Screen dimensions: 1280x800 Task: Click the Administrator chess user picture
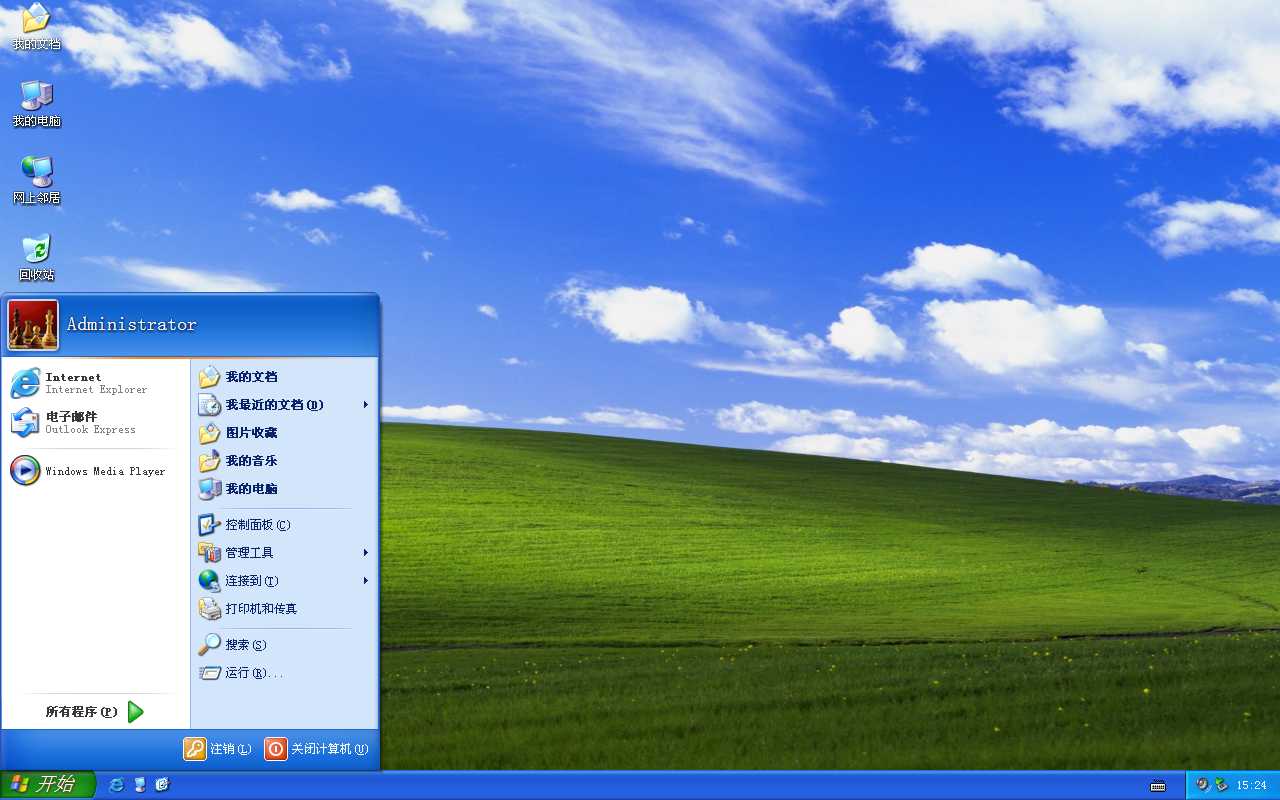[x=33, y=325]
